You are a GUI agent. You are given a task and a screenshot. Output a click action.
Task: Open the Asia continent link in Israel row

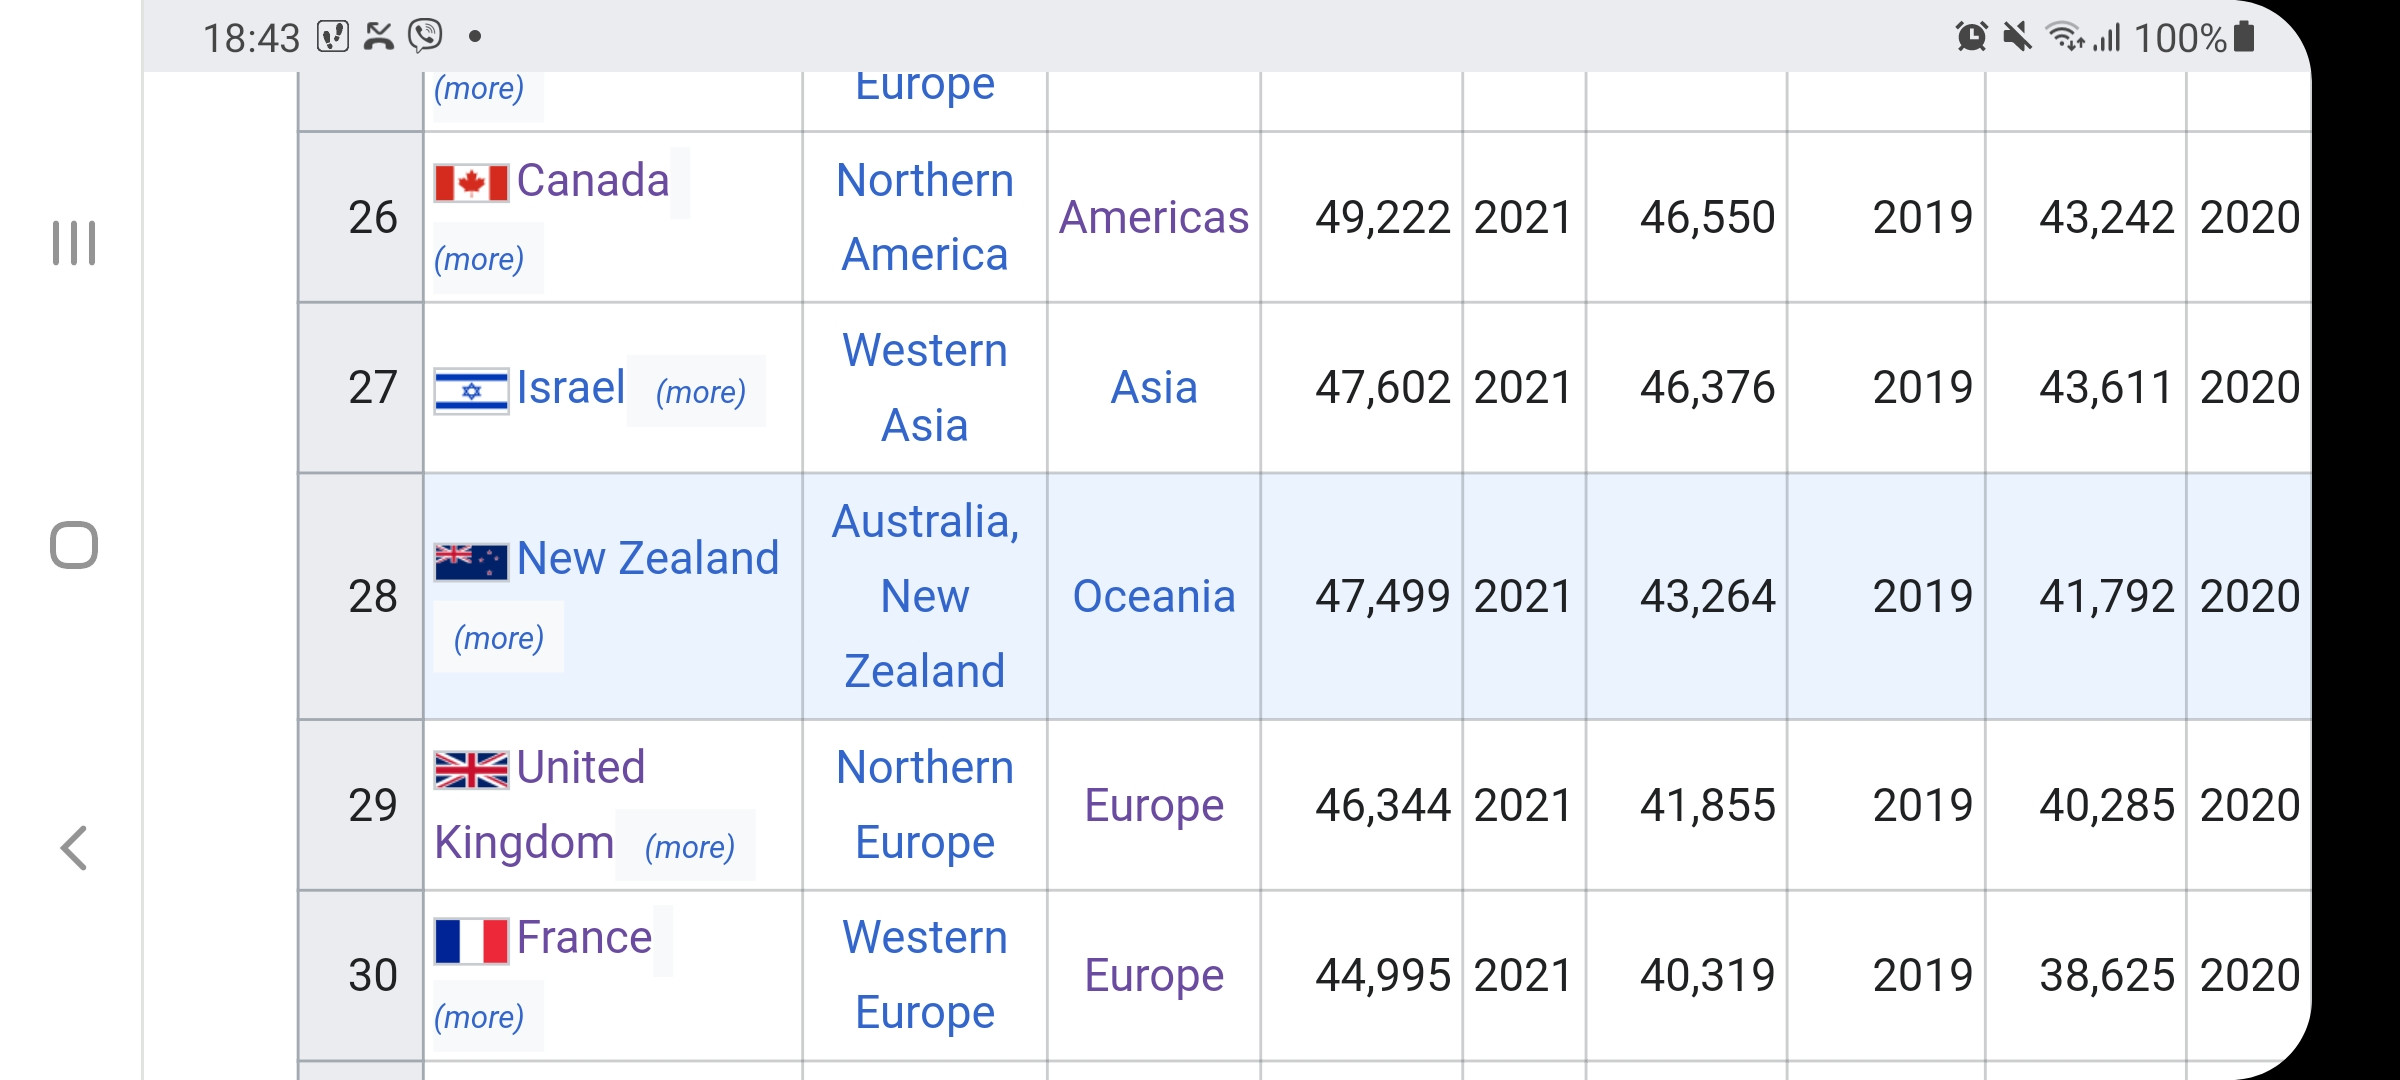pos(1154,388)
